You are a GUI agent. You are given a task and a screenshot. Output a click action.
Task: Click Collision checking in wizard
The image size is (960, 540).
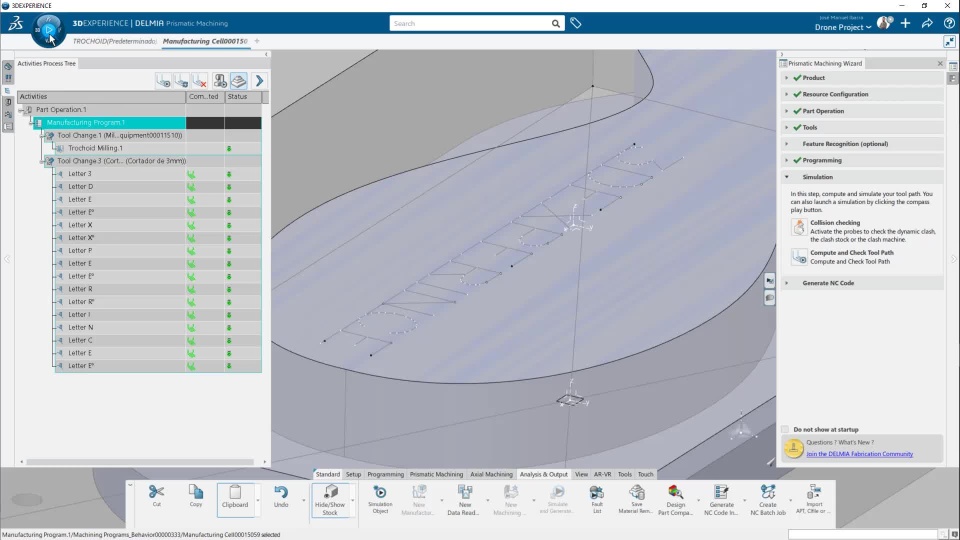click(834, 223)
